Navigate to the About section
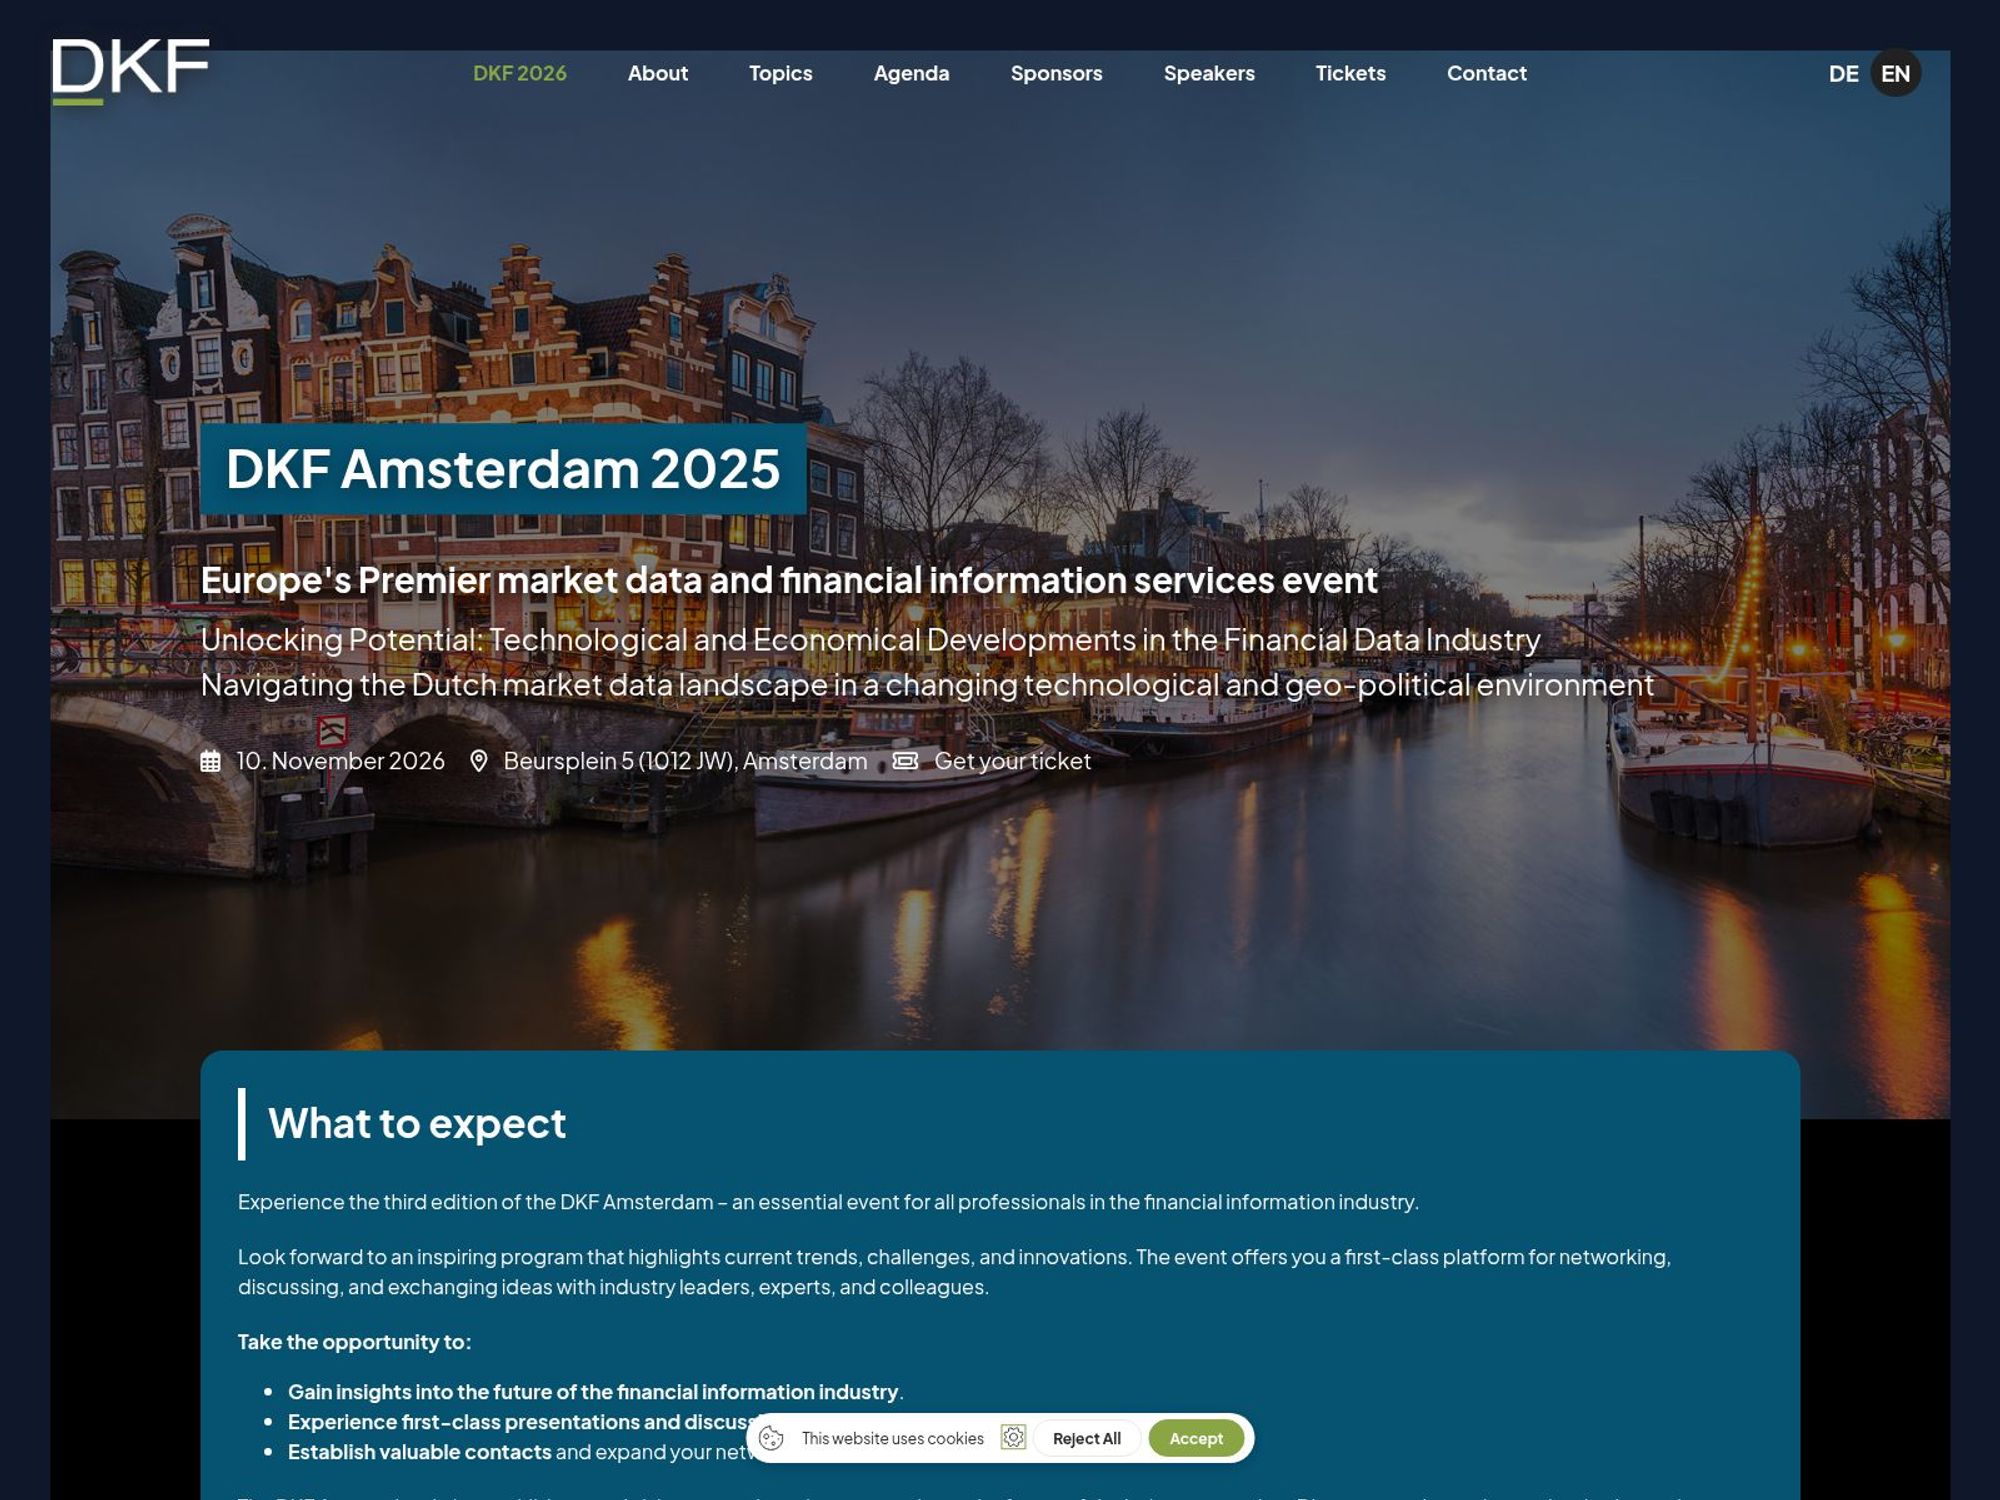 tap(657, 73)
